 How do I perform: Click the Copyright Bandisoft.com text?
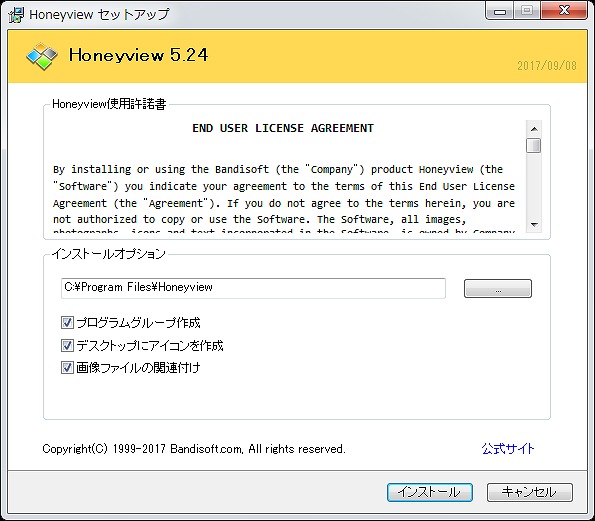pyautogui.click(x=194, y=449)
